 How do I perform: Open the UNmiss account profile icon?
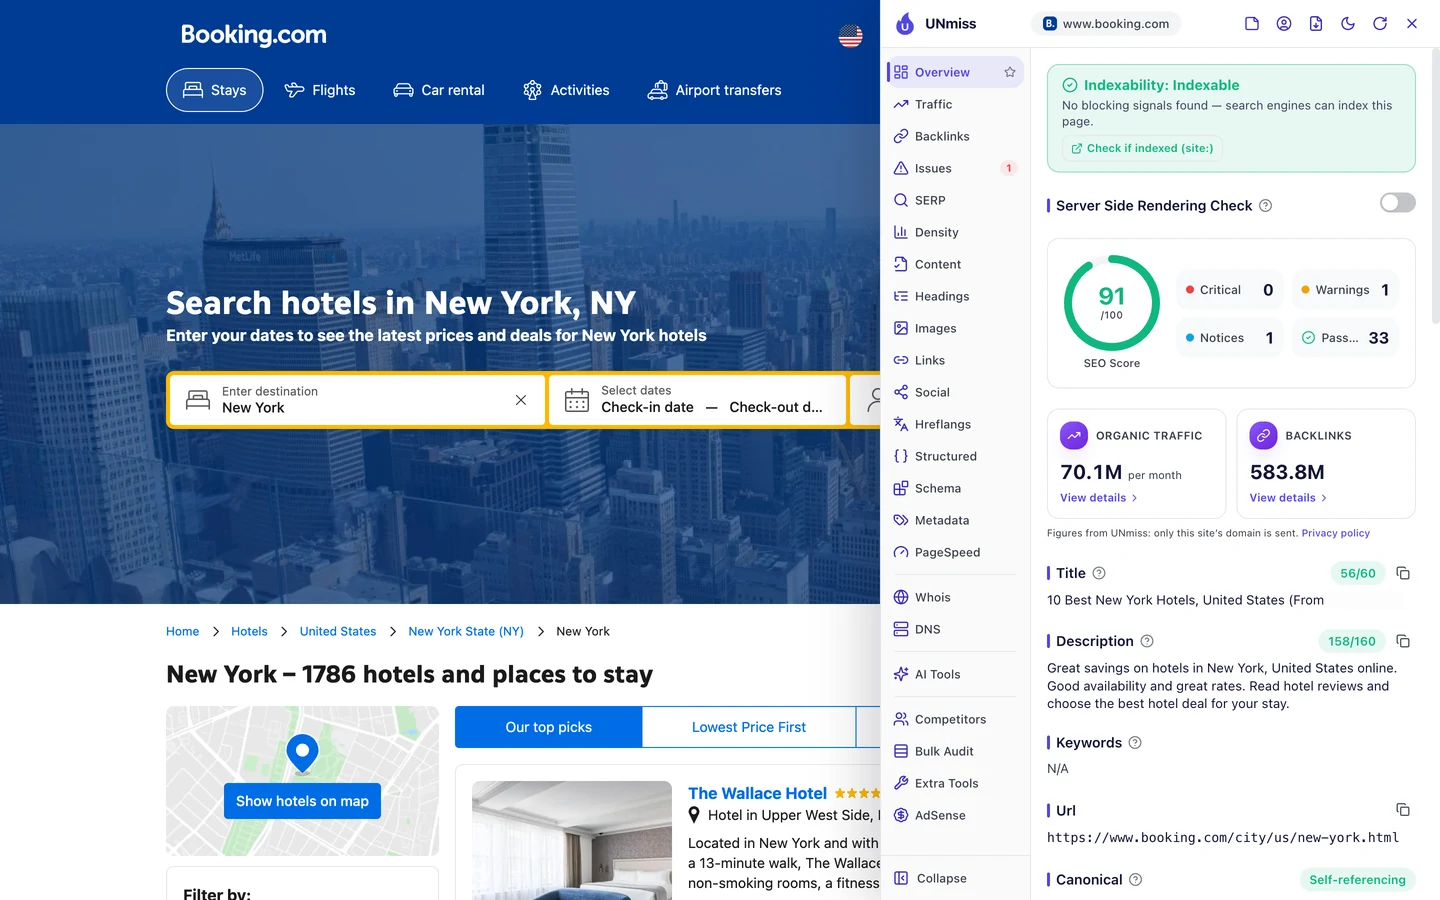click(1284, 24)
